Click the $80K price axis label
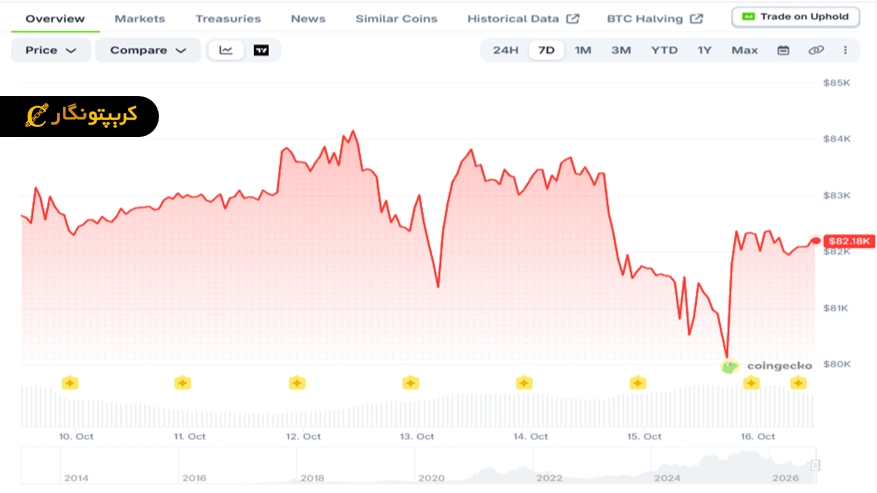 coord(837,364)
